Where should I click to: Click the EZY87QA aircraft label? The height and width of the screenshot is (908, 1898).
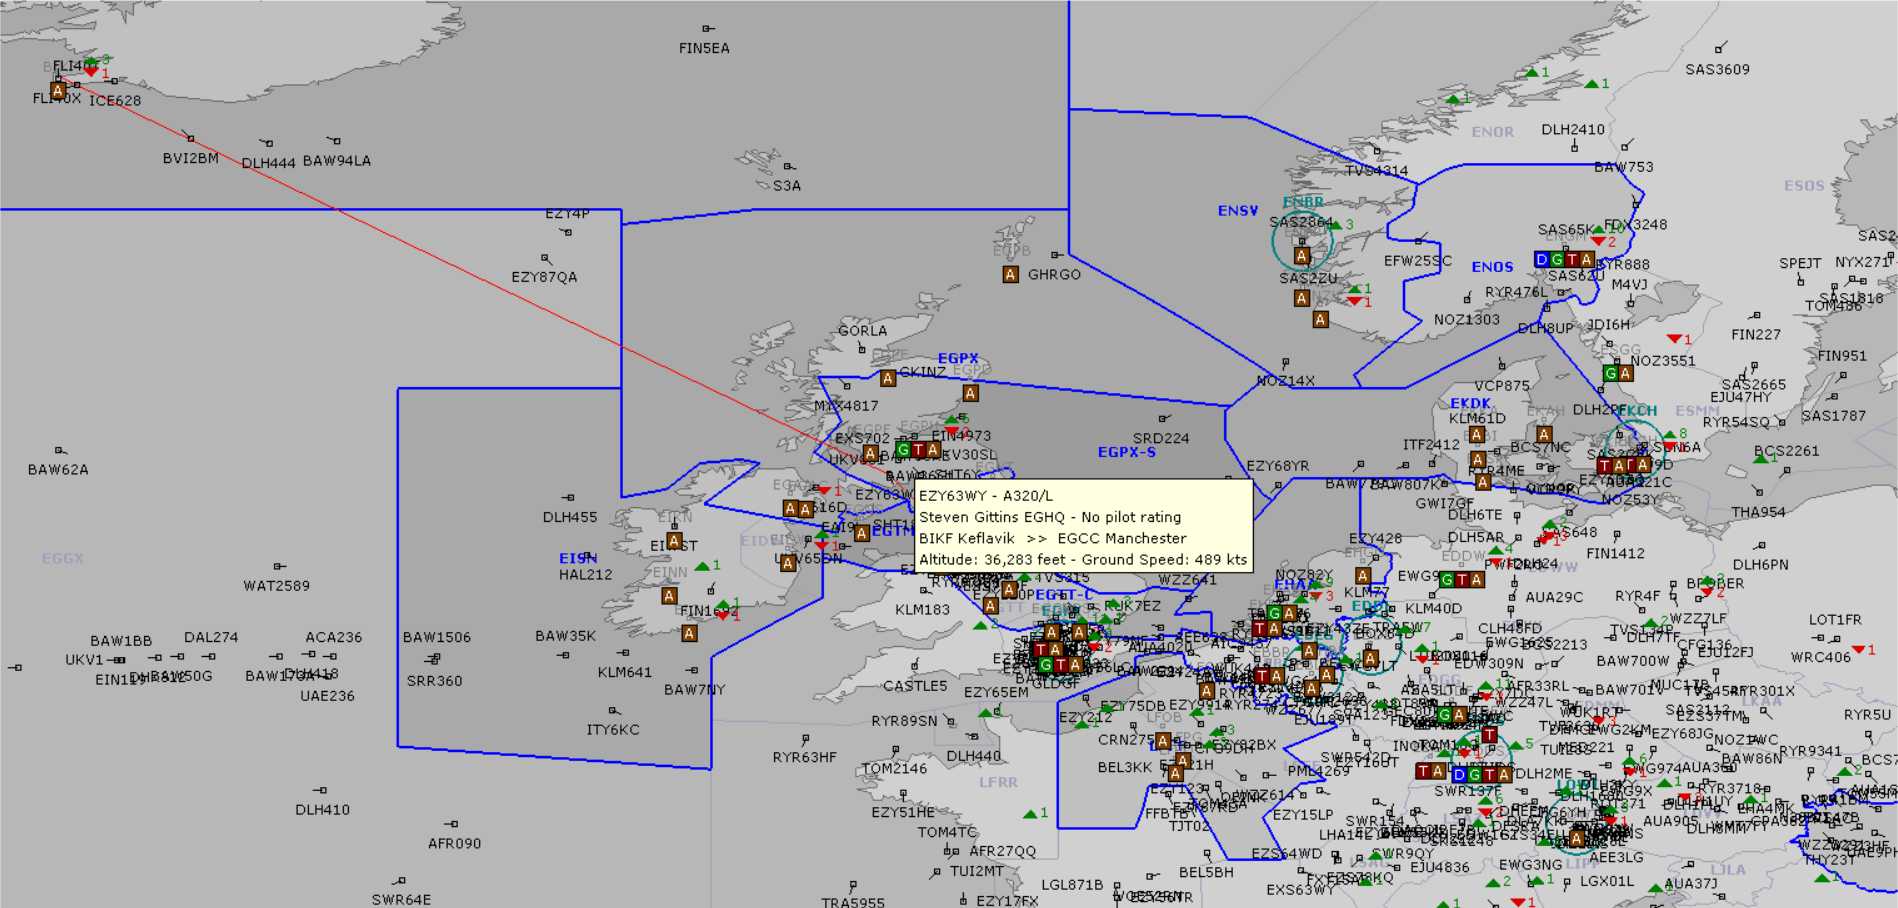click(544, 278)
